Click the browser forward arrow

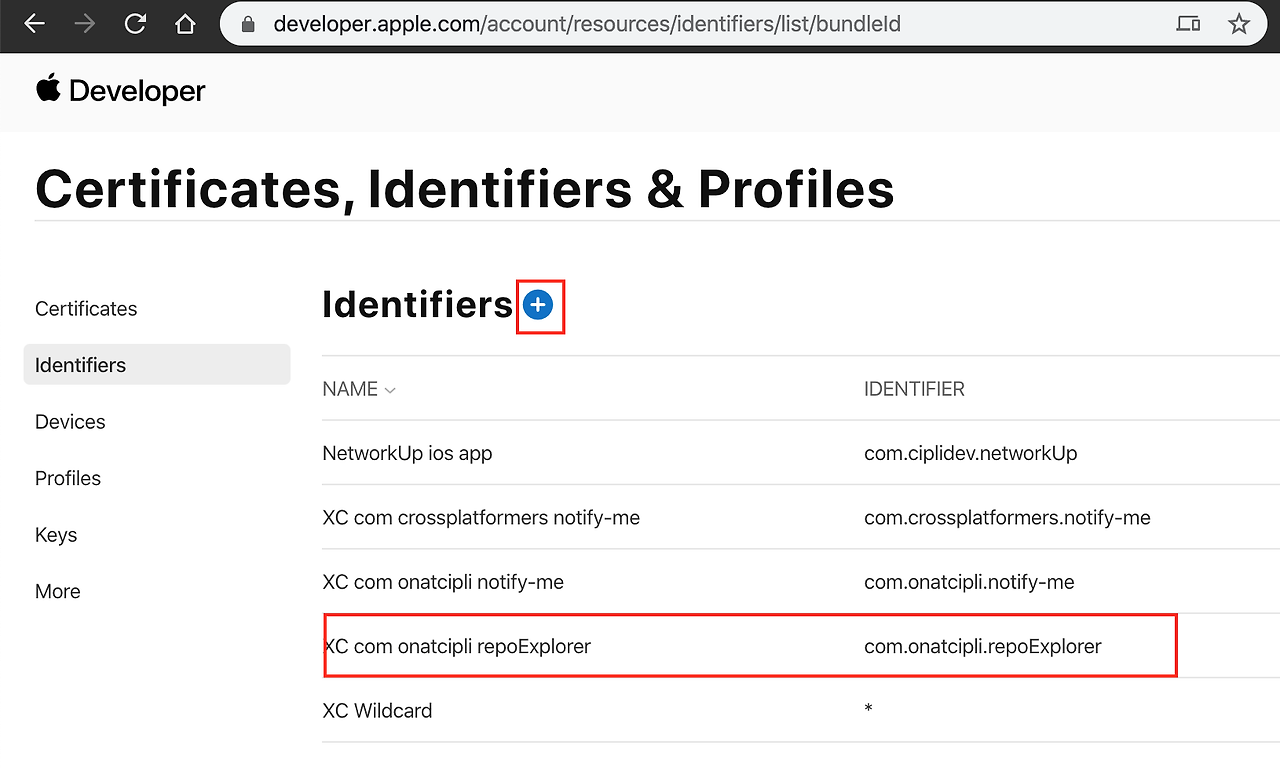point(85,24)
